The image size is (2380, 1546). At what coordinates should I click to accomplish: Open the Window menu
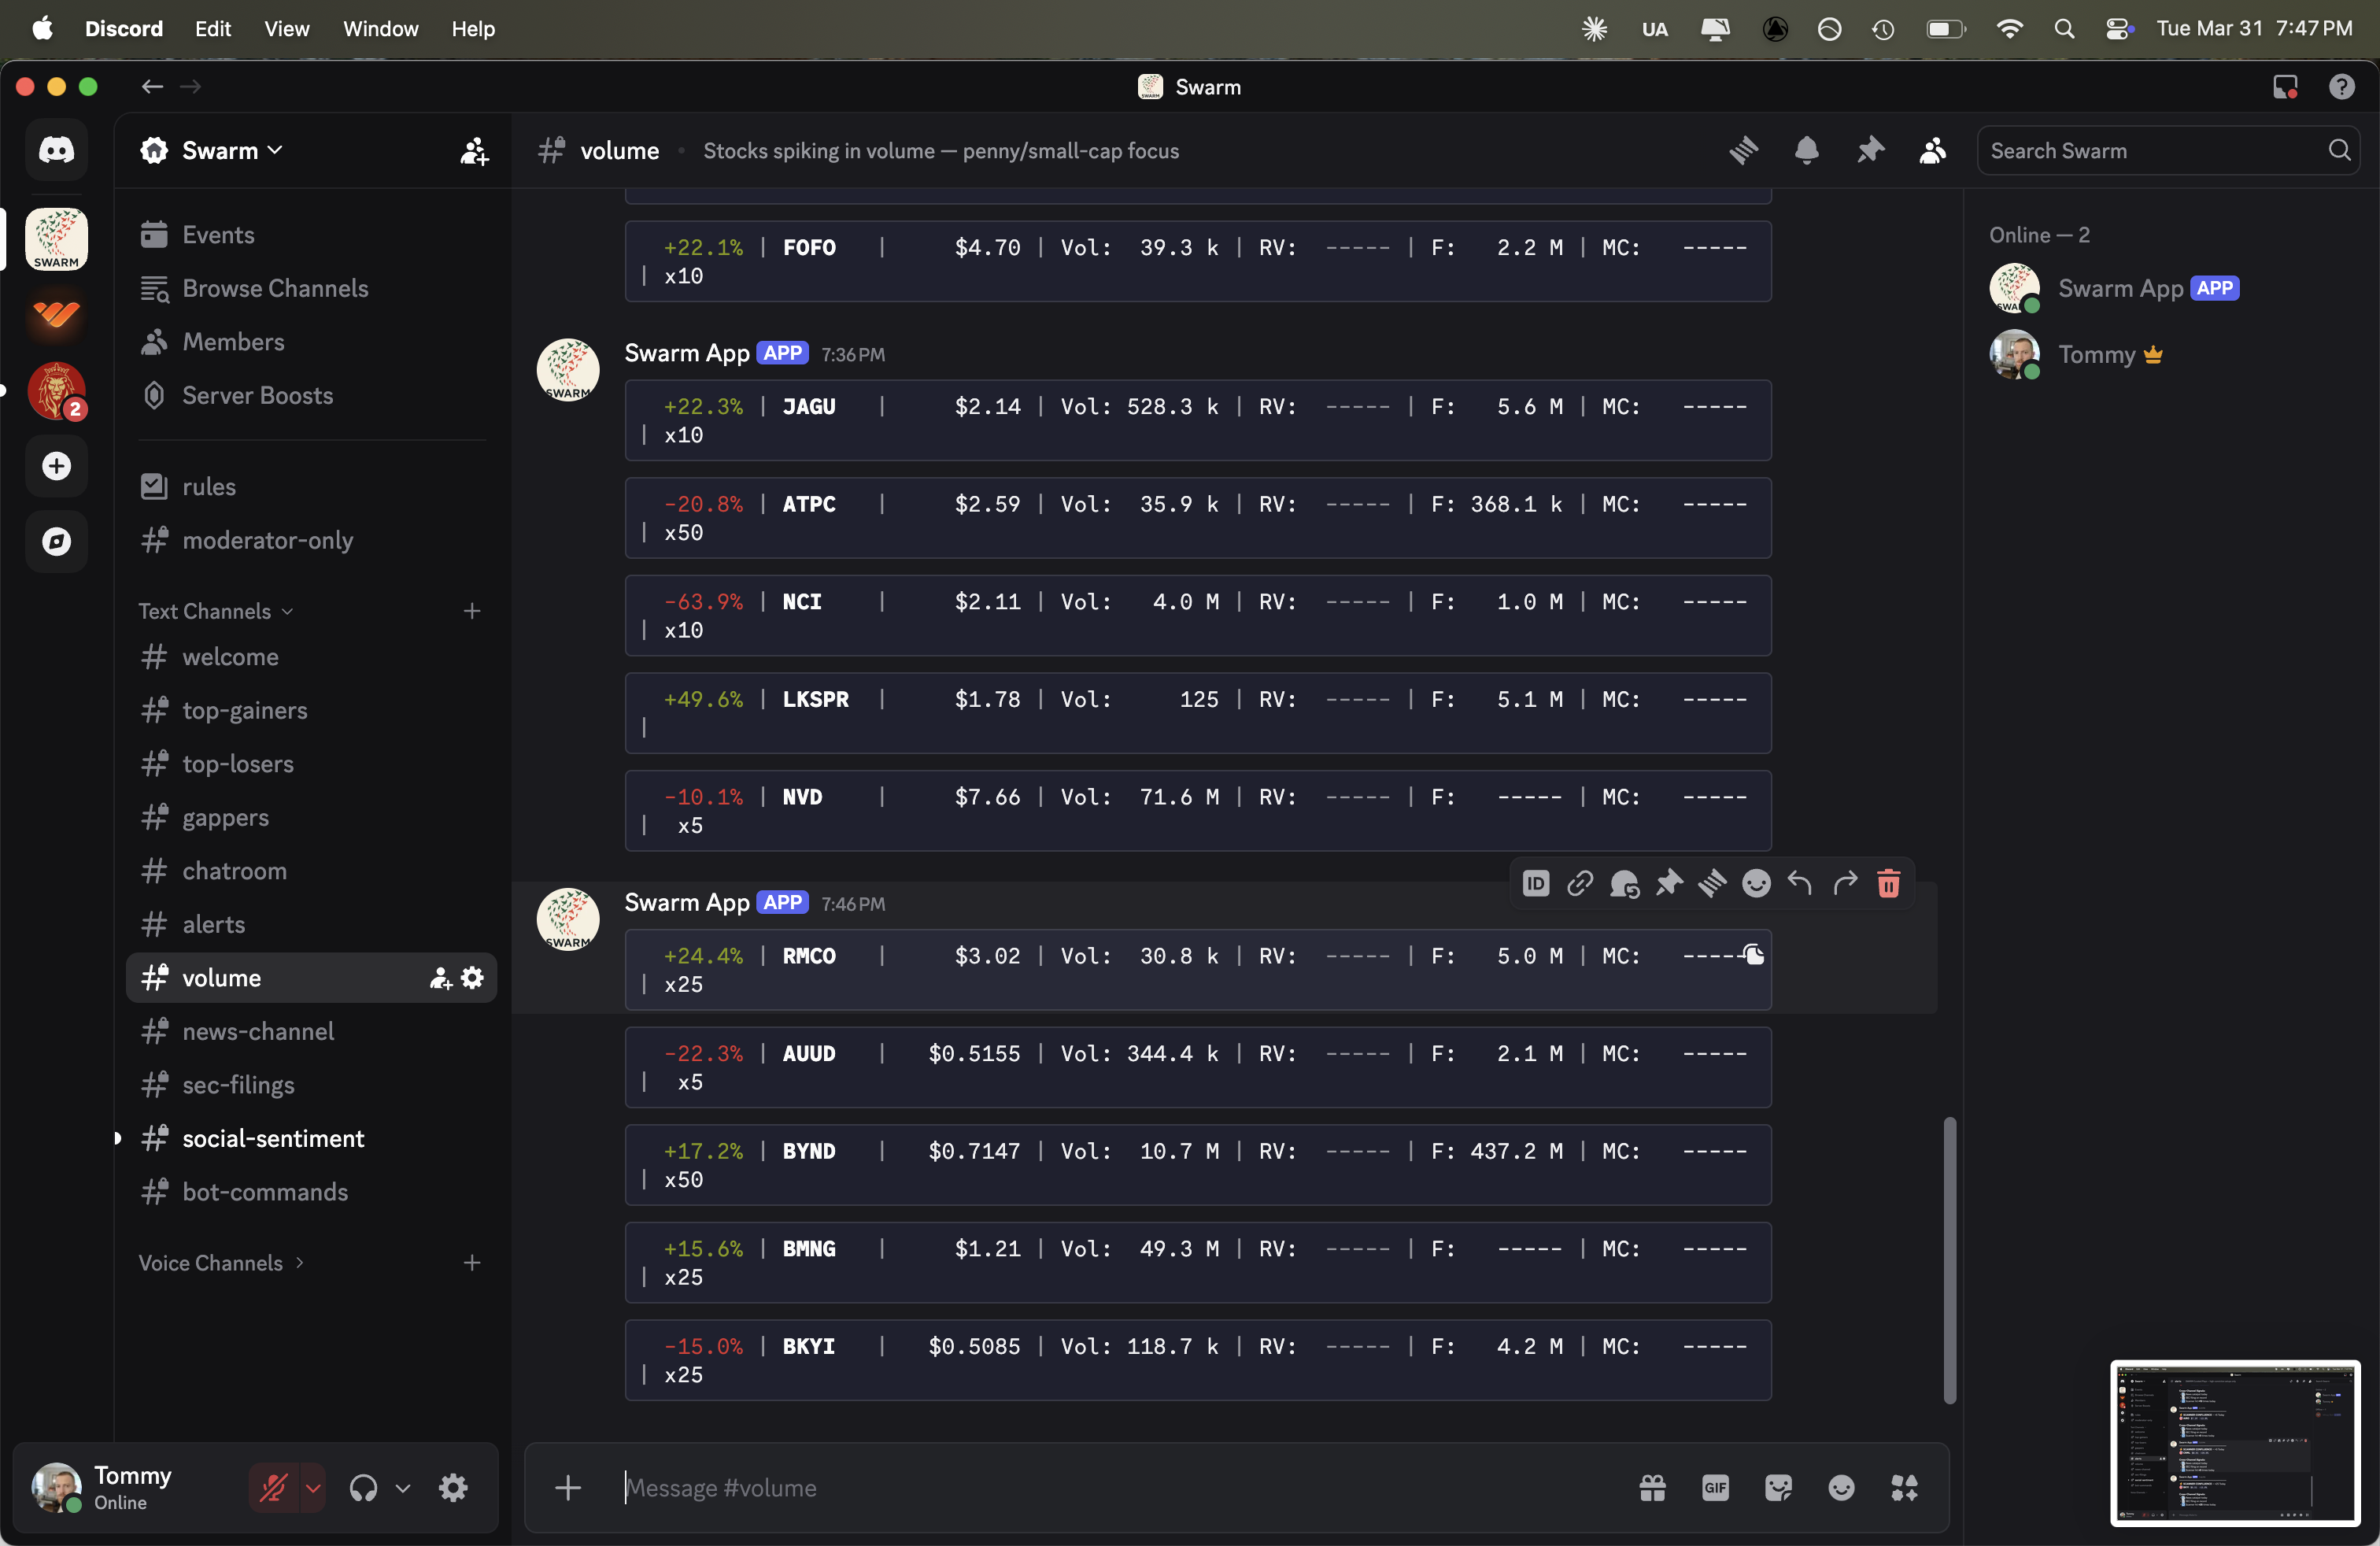click(380, 29)
